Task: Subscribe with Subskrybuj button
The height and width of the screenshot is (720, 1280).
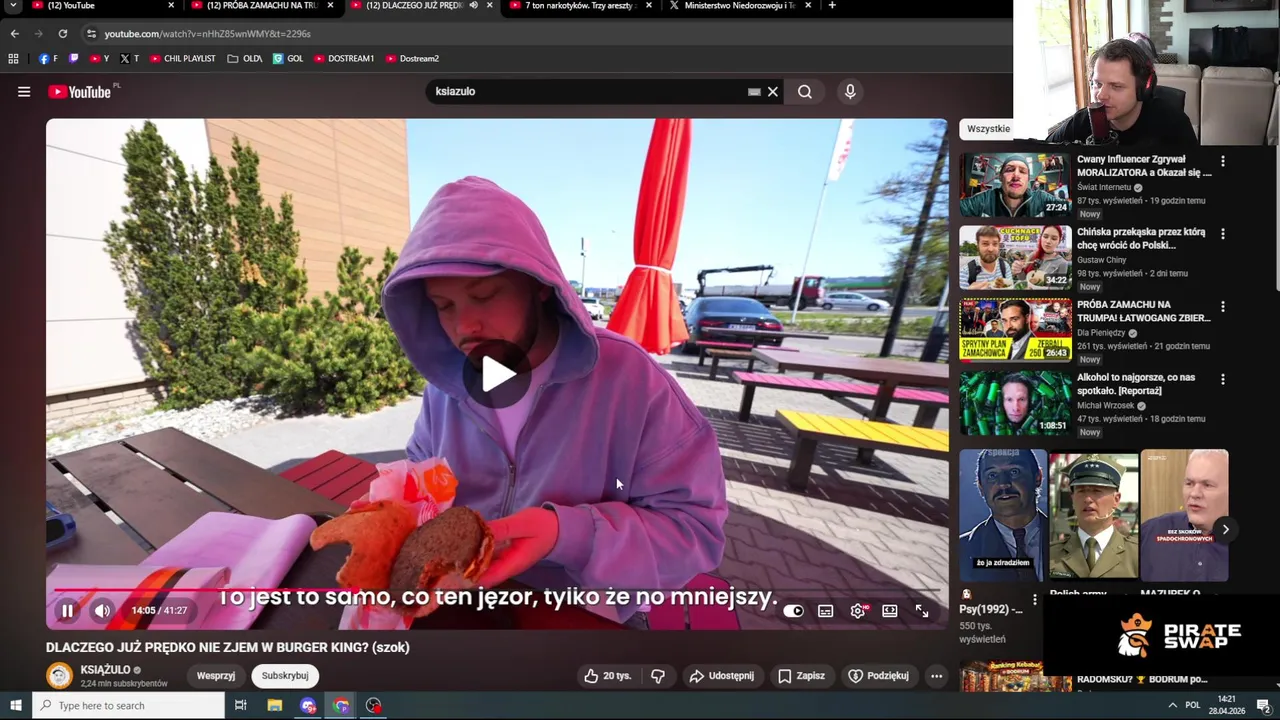Action: [285, 676]
